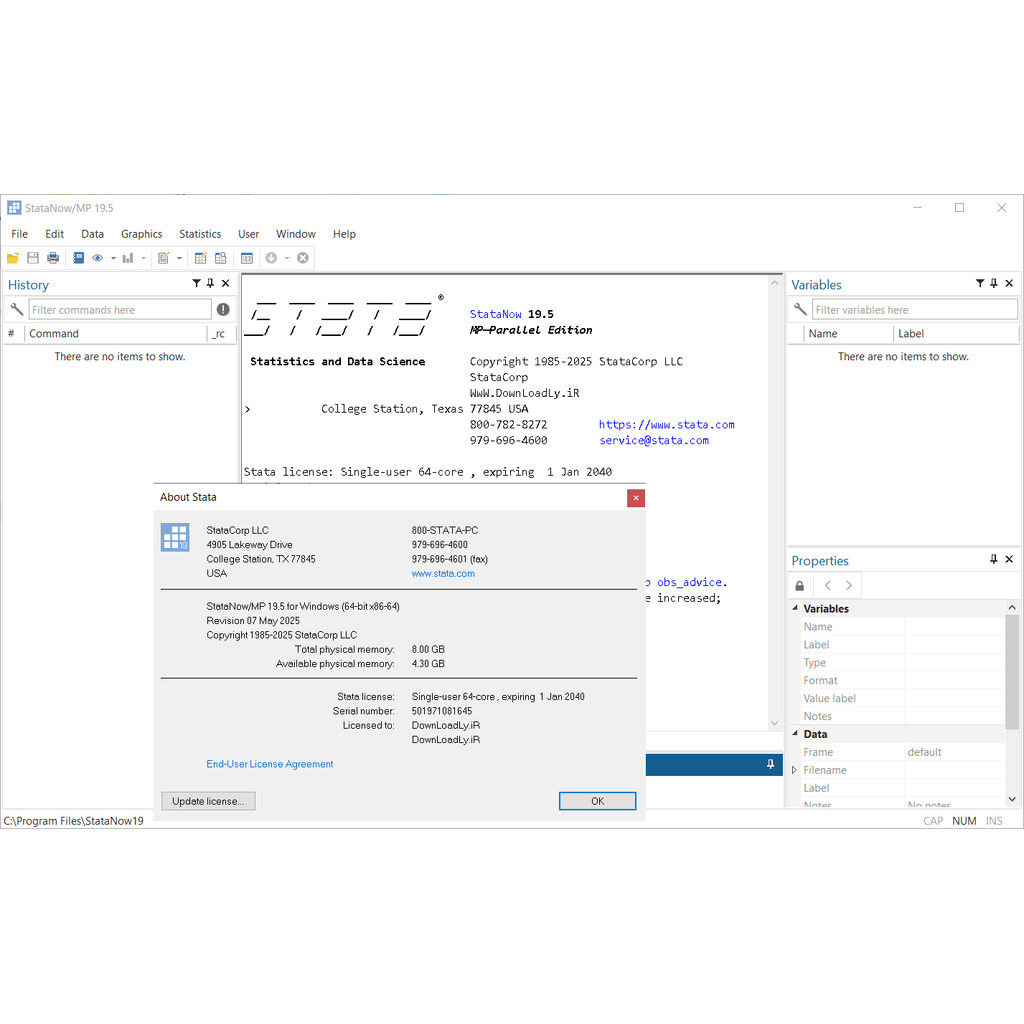Click the Update license... button
1024x1024 pixels.
click(208, 801)
